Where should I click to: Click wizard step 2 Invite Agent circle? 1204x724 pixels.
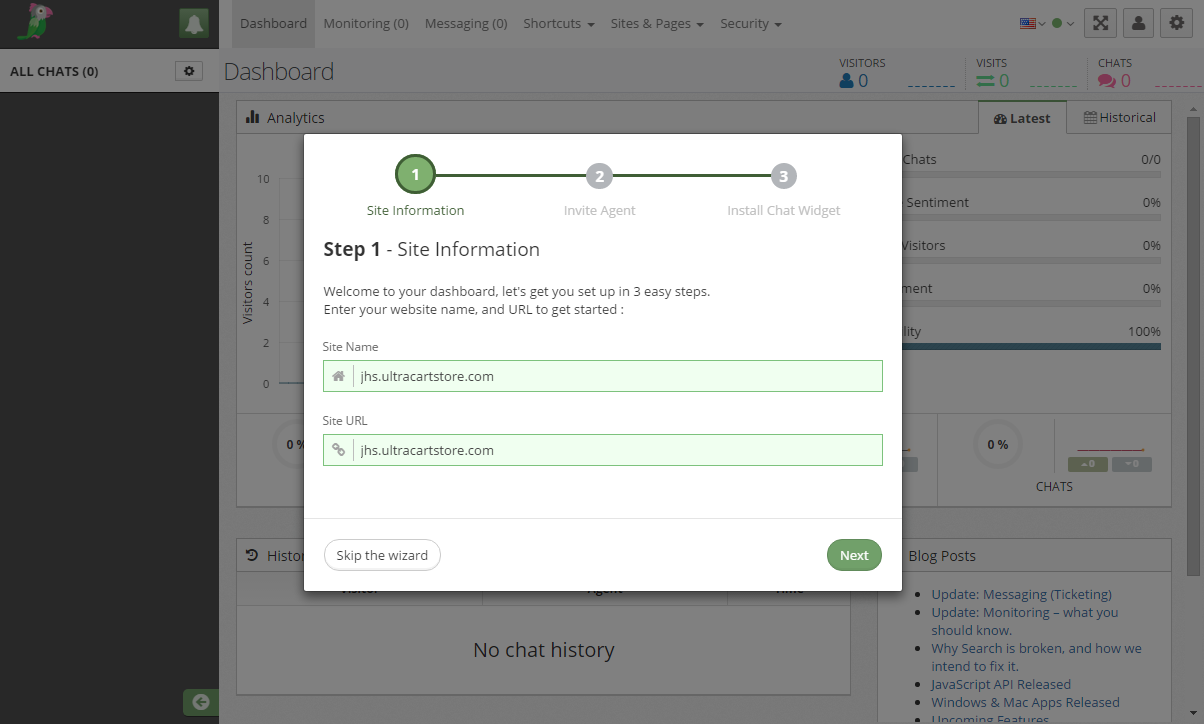click(599, 176)
